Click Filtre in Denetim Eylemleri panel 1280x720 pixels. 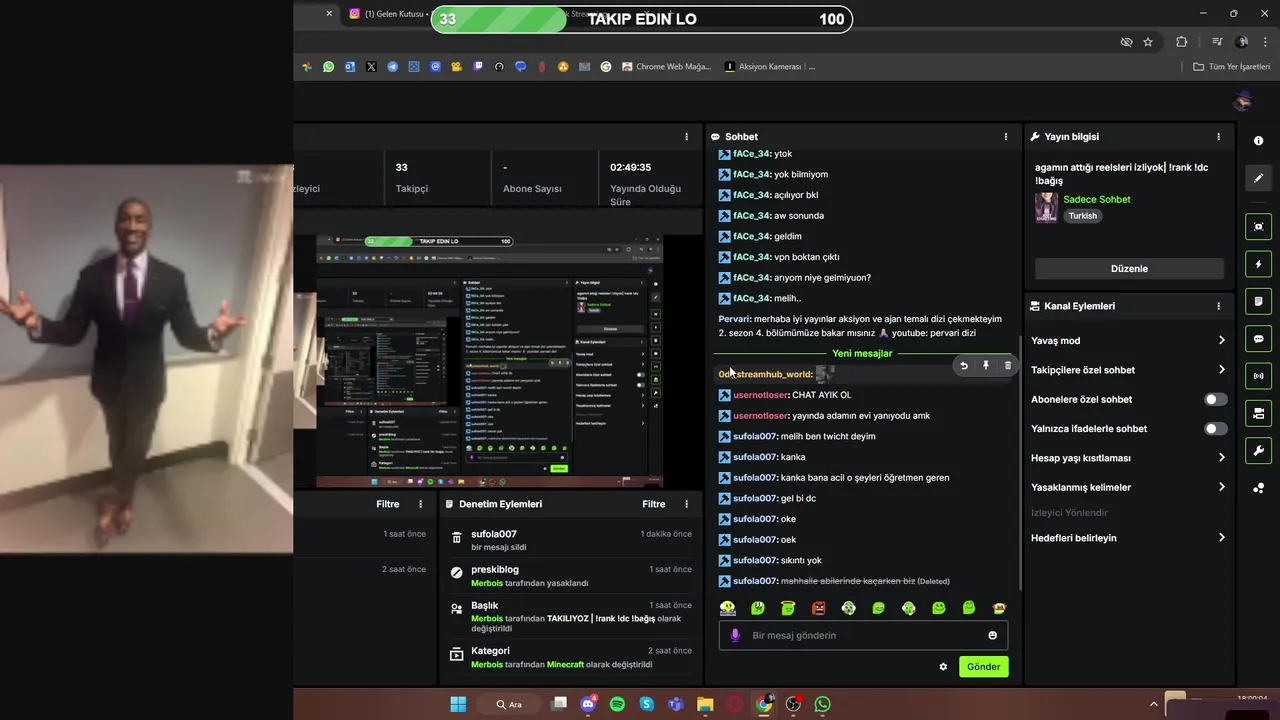(654, 504)
